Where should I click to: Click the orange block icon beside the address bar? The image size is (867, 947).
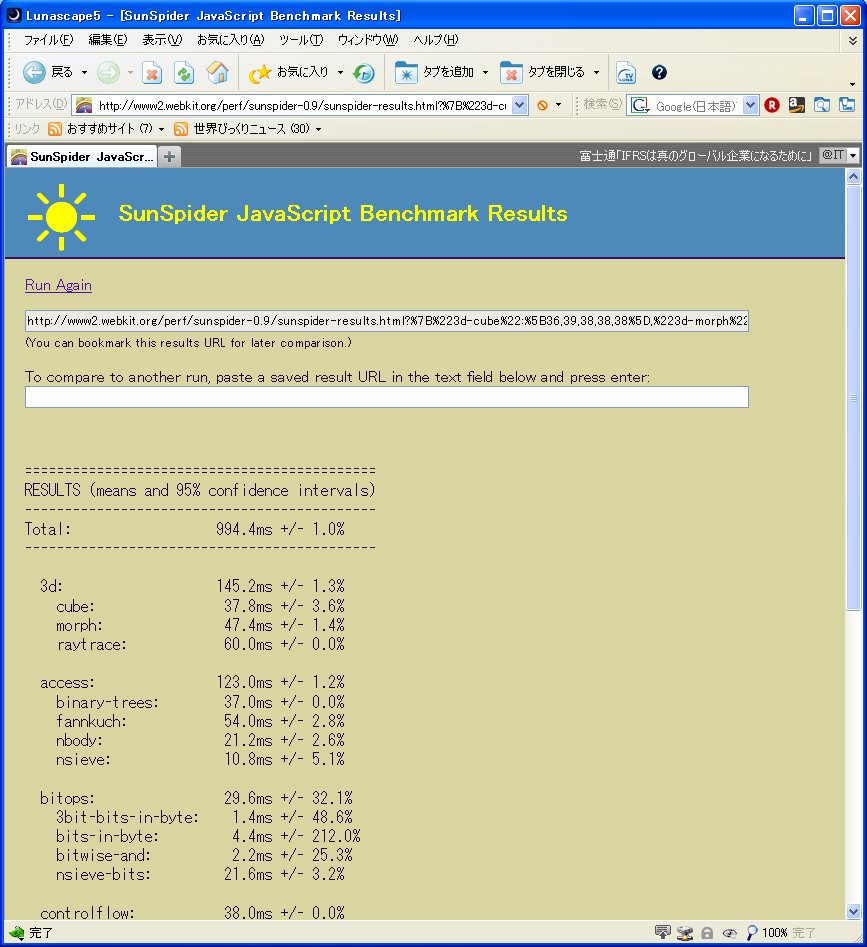tap(542, 105)
